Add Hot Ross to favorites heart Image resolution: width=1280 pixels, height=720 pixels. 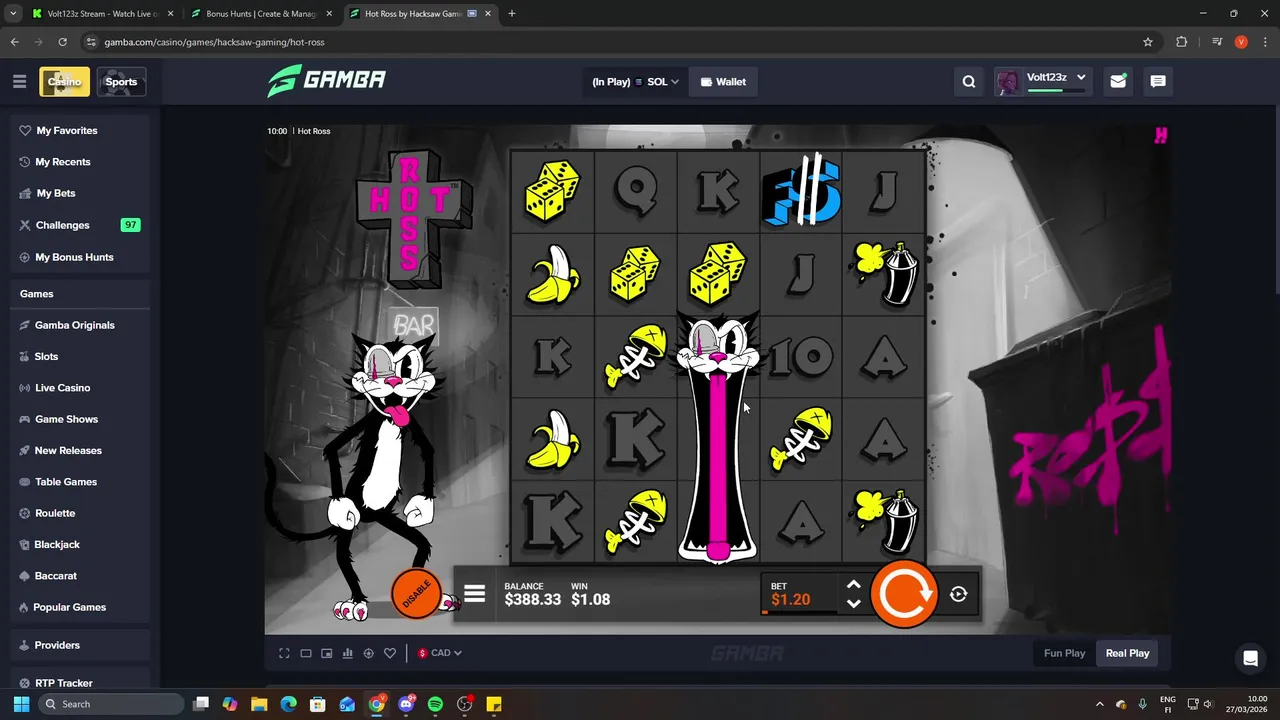(390, 653)
